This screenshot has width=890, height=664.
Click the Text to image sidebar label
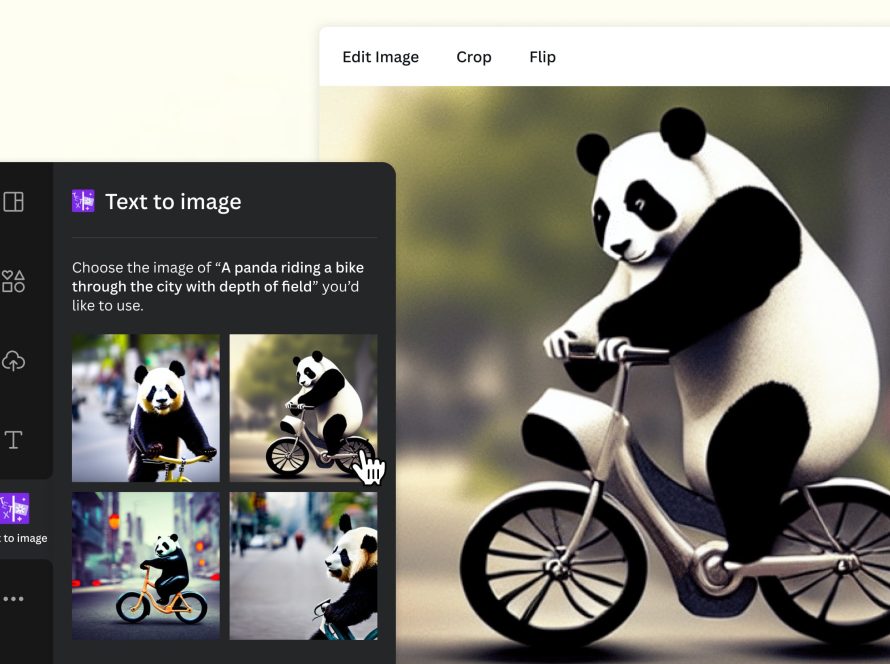coord(24,538)
